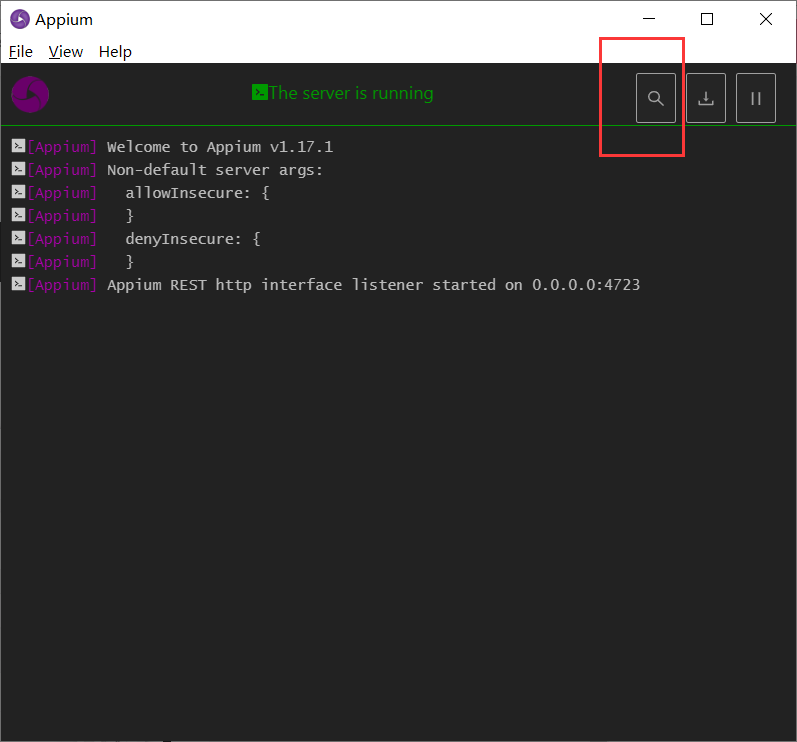The image size is (797, 742).
Task: Download raw logs with download arrow button
Action: pos(706,98)
